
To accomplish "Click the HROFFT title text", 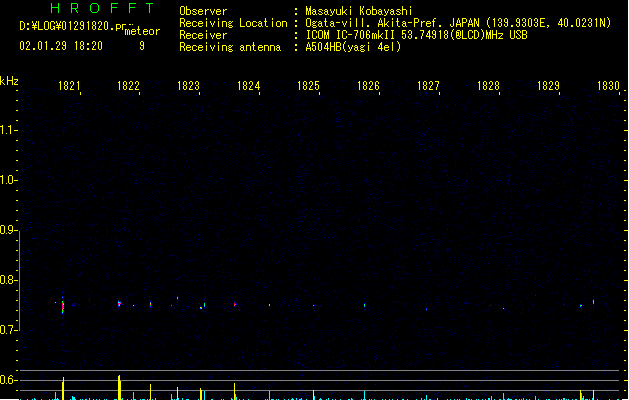I will click(x=102, y=8).
